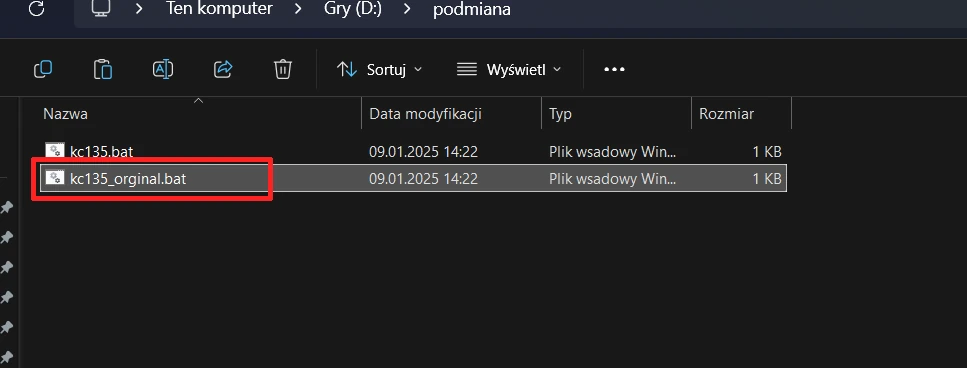This screenshot has width=967, height=368.
Task: Go to Gry (D:) breadcrumb
Action: 353,10
